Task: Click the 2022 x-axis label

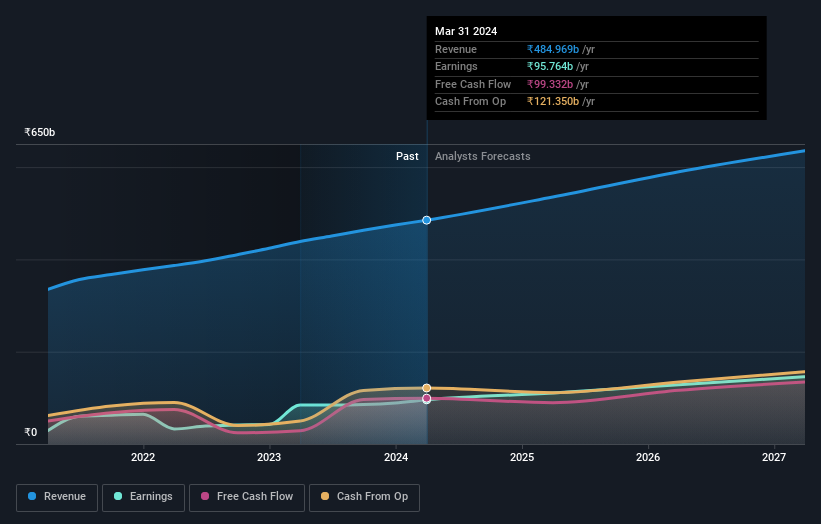Action: click(143, 458)
